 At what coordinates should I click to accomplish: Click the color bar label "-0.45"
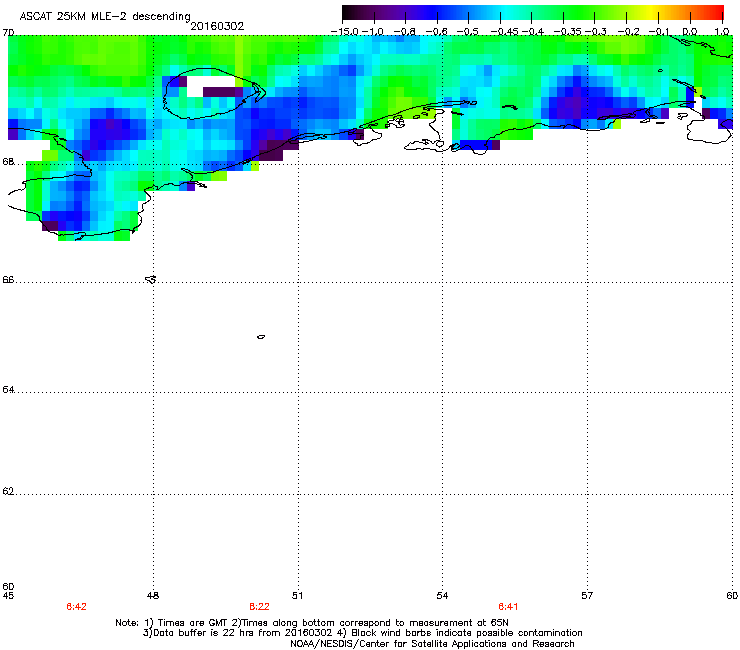click(x=504, y=32)
